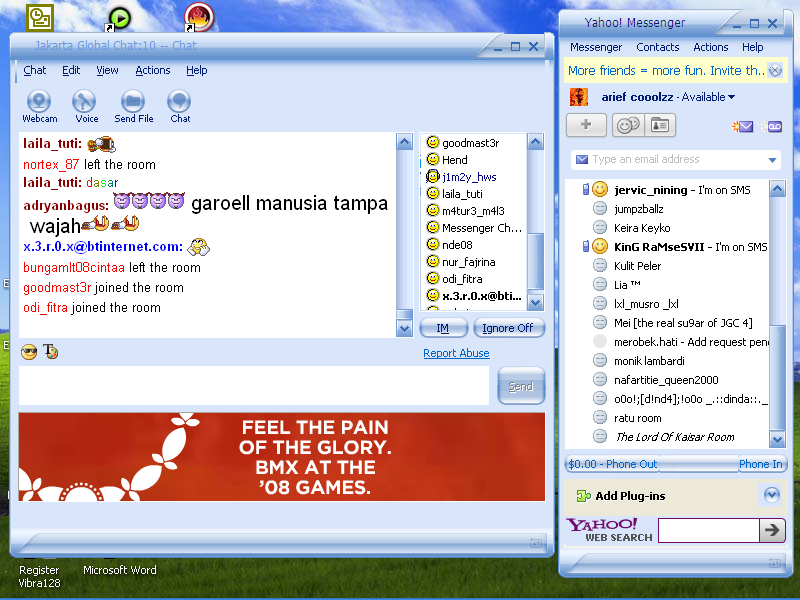Screen dimensions: 800x600
Task: Click the BMX '08 Games banner ad
Action: point(282,457)
